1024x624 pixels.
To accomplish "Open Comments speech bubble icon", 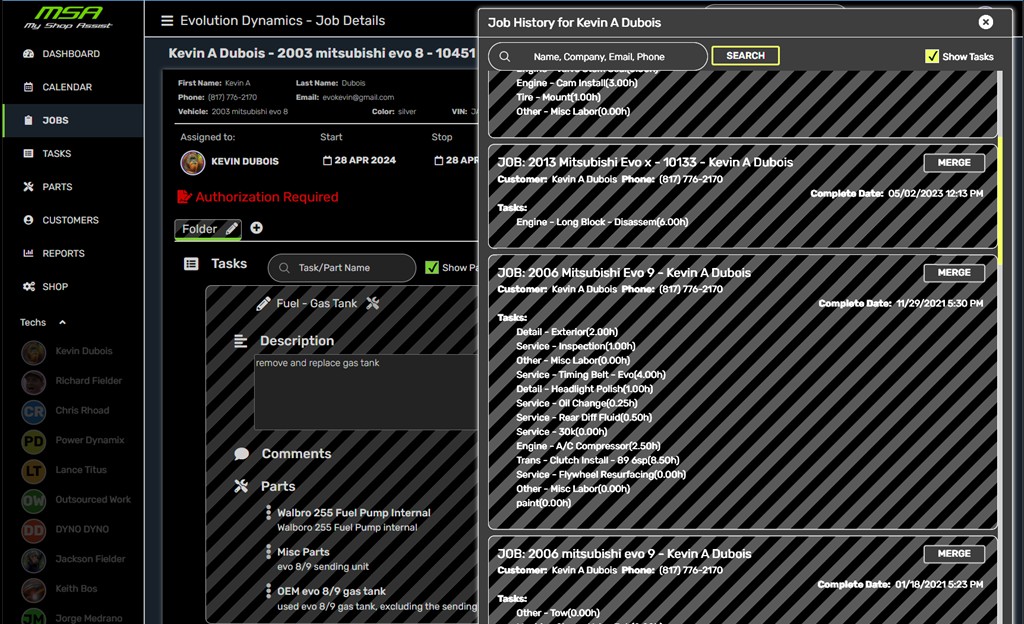I will [242, 454].
